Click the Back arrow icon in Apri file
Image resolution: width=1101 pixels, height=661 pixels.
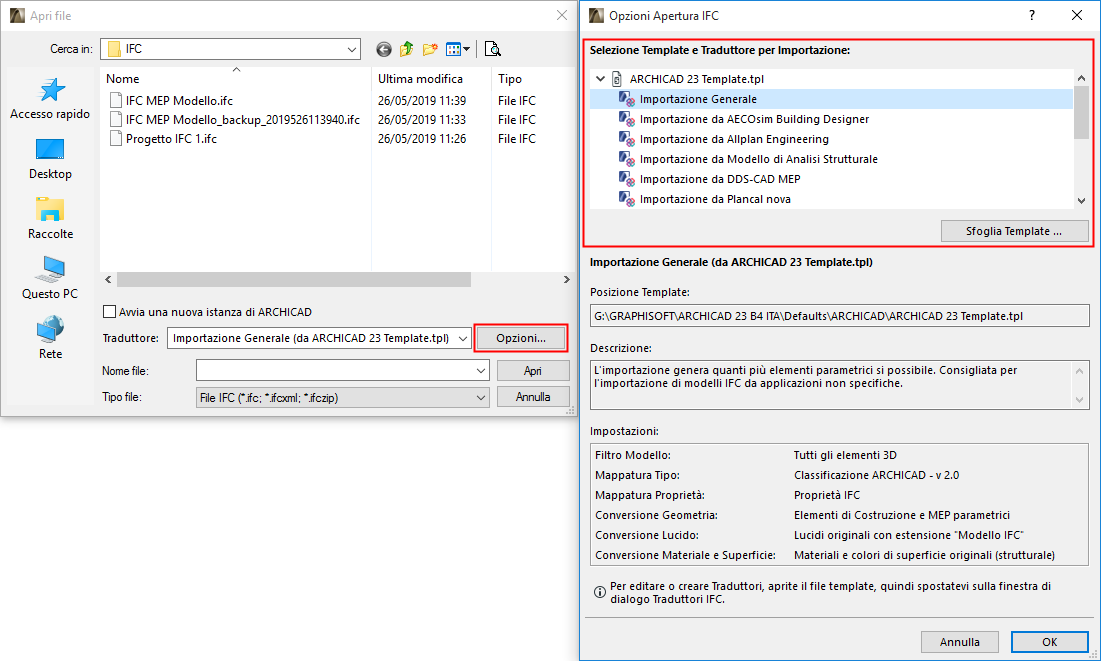[383, 49]
